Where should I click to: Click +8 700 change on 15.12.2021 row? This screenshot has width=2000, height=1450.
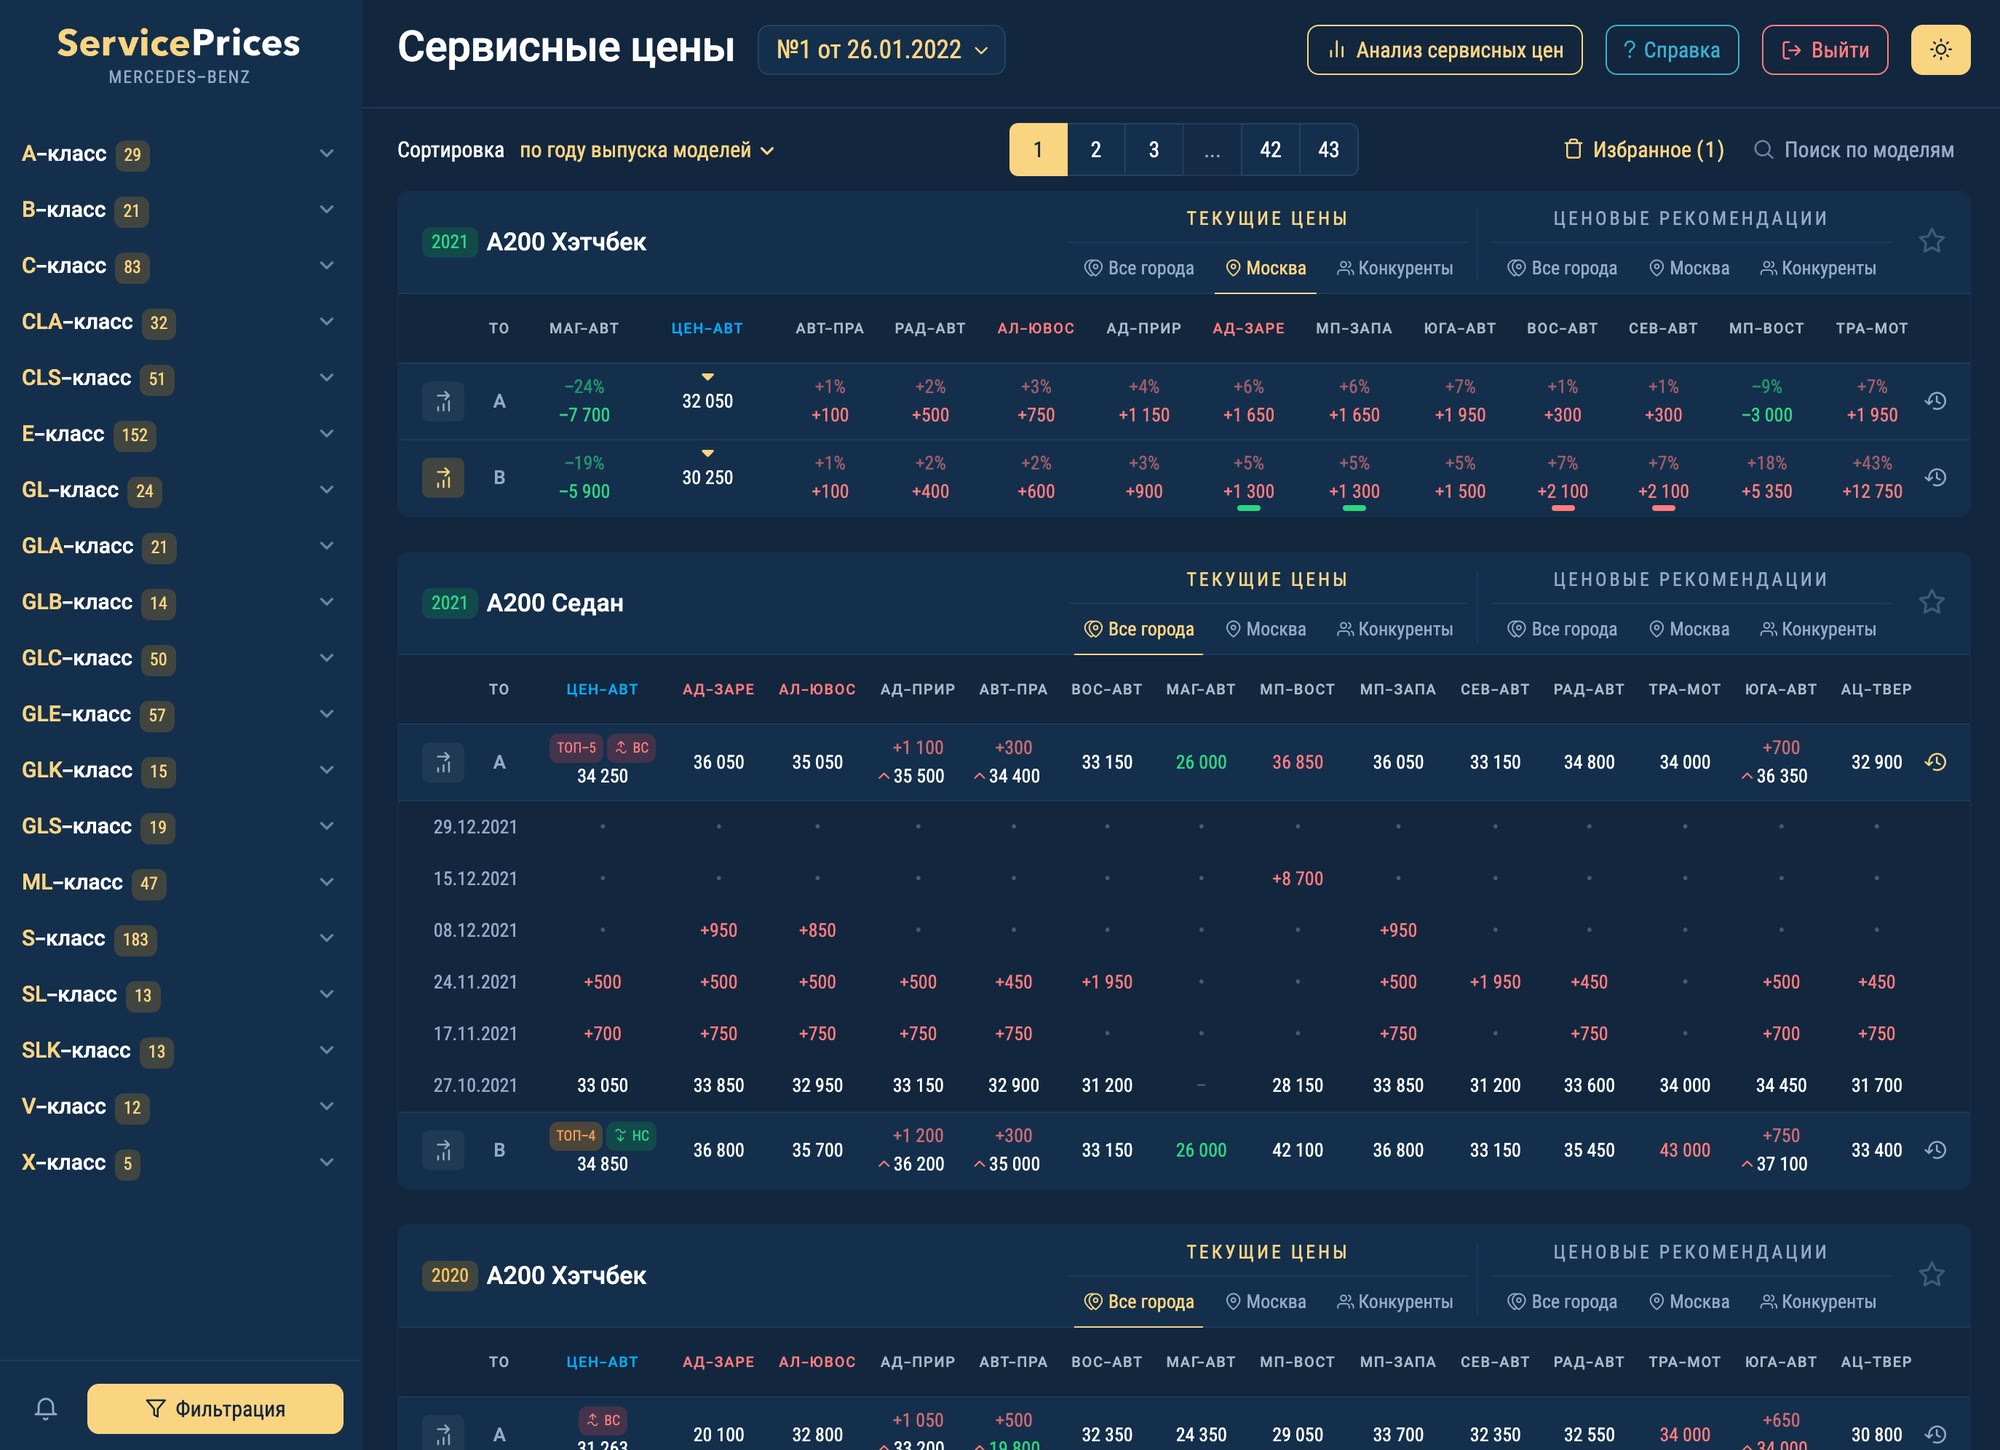(1297, 878)
